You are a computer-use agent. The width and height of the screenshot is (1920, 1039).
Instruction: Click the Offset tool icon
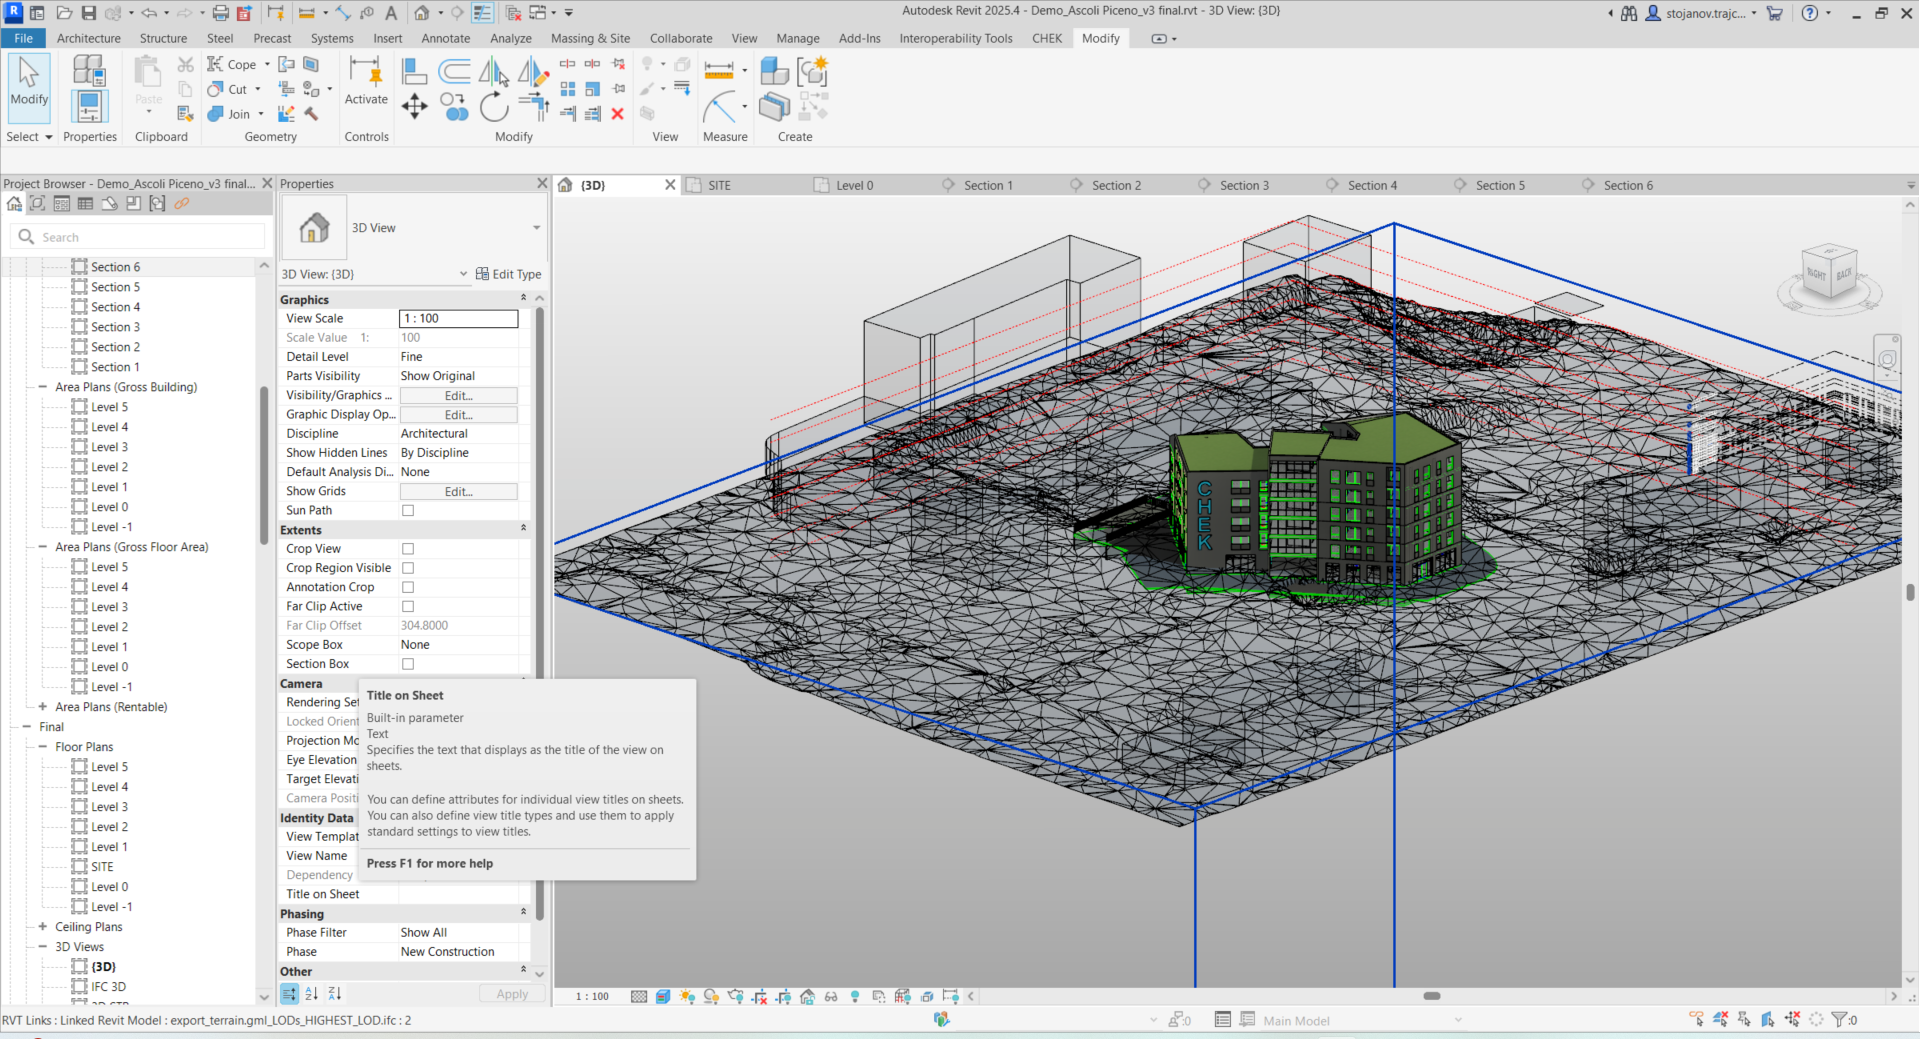[454, 71]
